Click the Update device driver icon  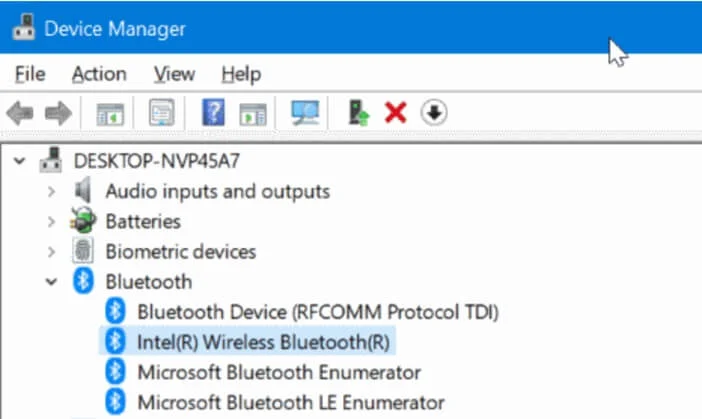tap(357, 113)
